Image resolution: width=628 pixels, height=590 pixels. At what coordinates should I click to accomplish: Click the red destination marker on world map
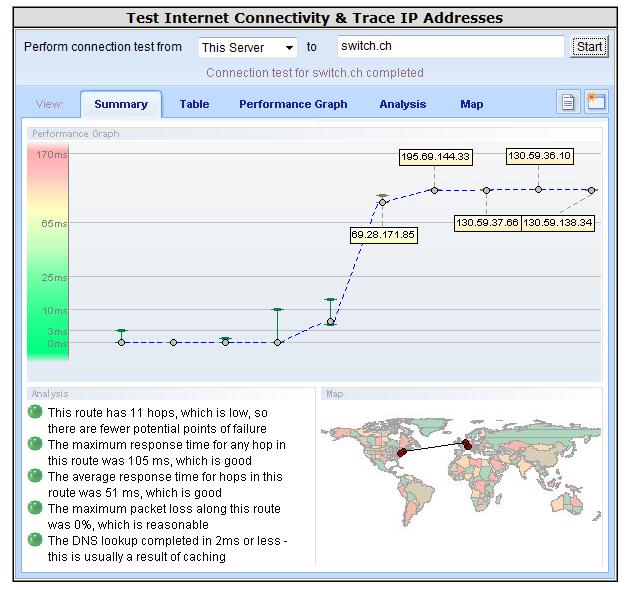coord(466,445)
